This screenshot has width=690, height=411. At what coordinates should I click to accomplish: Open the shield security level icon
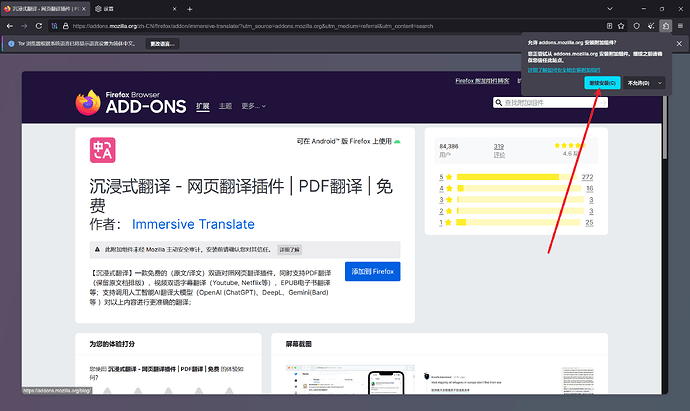coord(636,26)
